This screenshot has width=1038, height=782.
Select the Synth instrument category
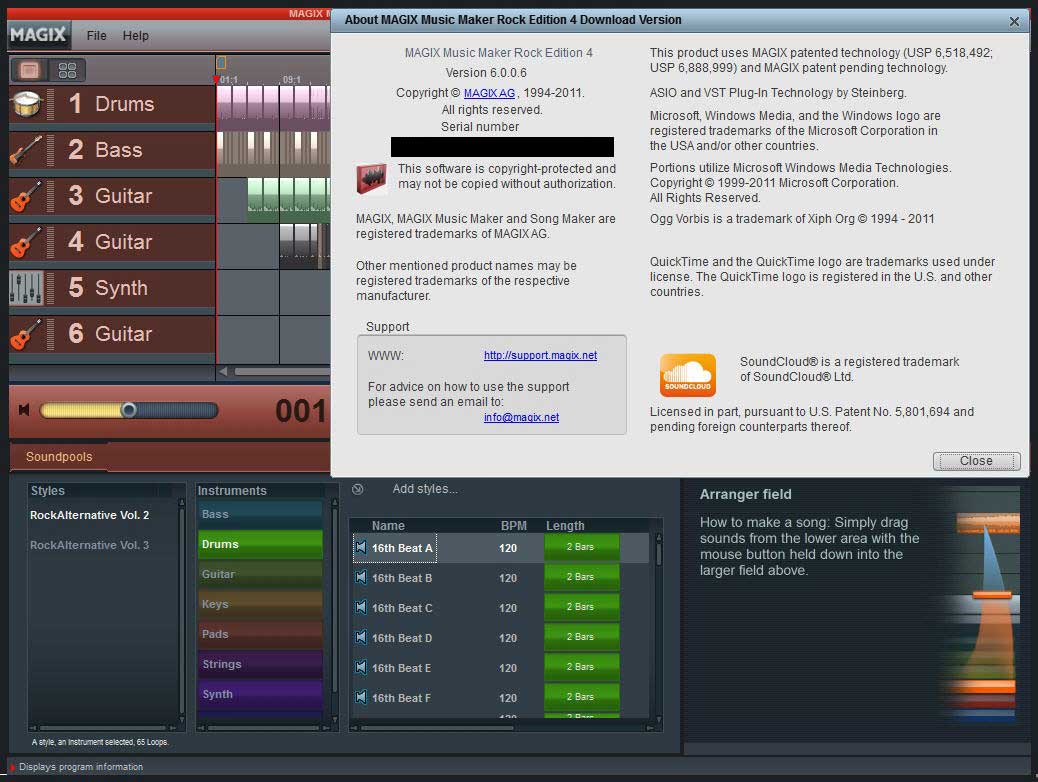[260, 694]
